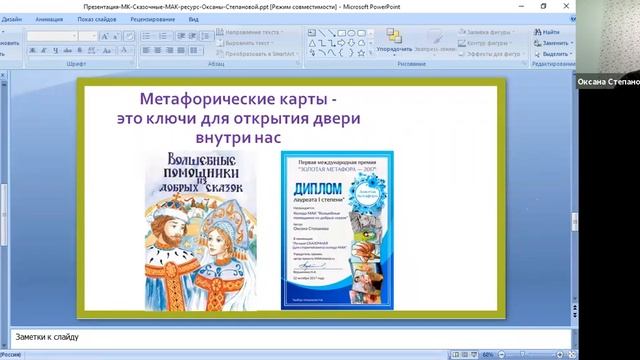Click Найти in editing group
The width and height of the screenshot is (640, 360).
coord(547,32)
